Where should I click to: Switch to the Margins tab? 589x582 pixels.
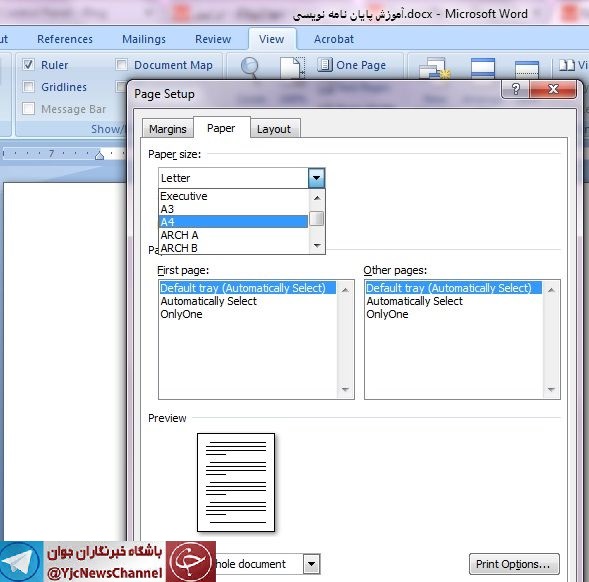[x=168, y=129]
